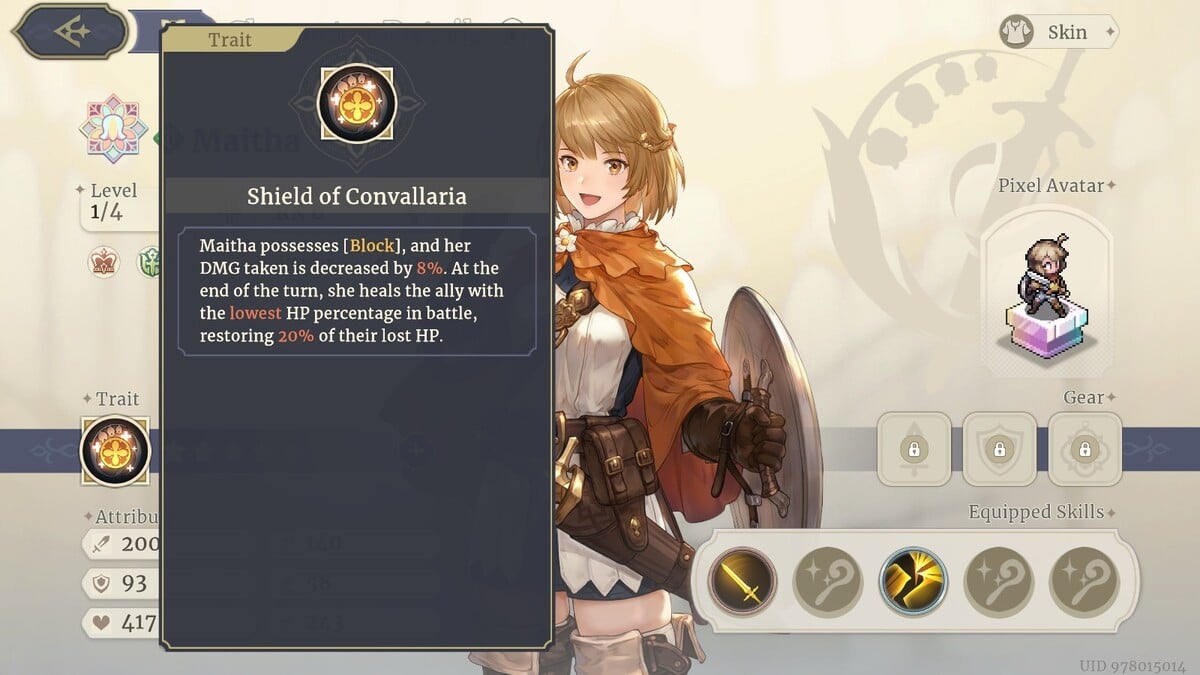This screenshot has width=1200, height=675.
Task: Tap the locked accessory gear slot
Action: tap(1085, 449)
